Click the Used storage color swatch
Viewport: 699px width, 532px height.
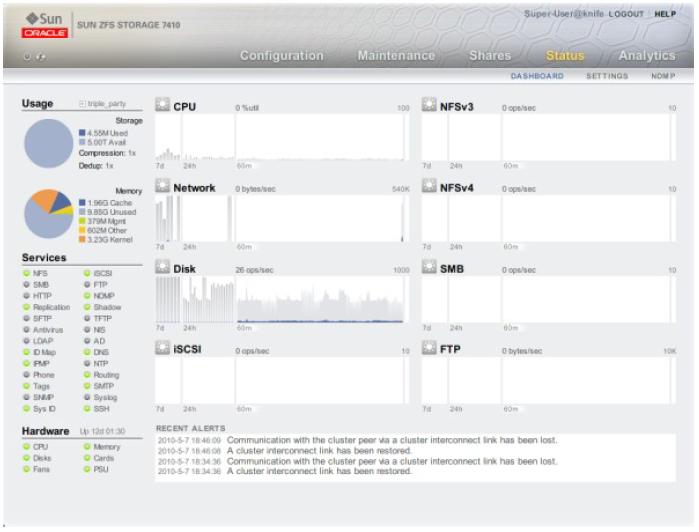(82, 133)
